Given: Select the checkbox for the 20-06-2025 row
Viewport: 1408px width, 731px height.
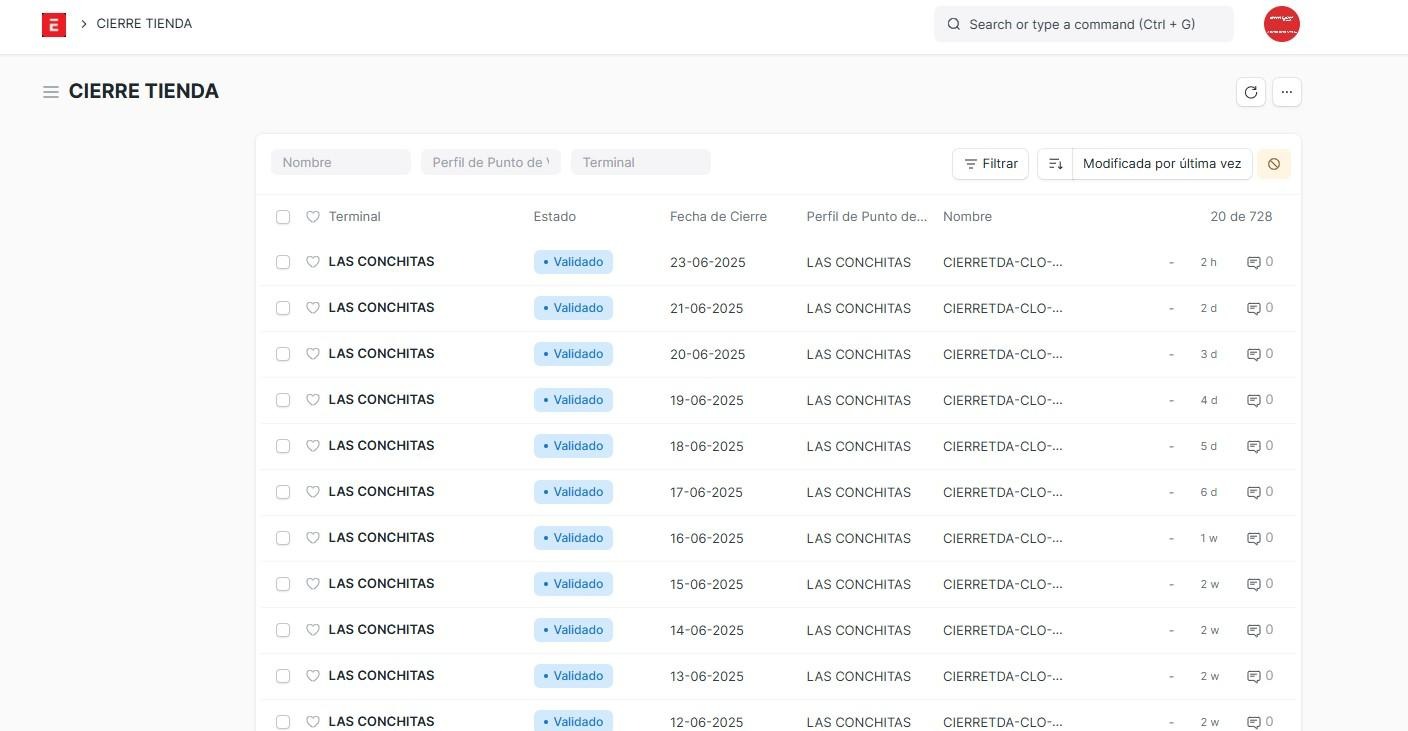Looking at the screenshot, I should [283, 354].
